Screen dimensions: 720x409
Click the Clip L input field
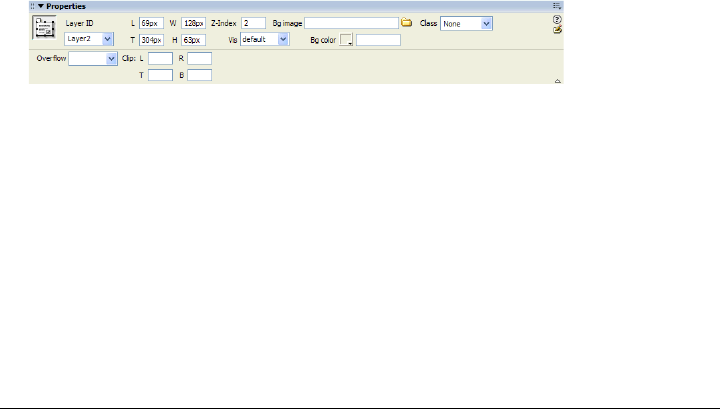coord(160,58)
